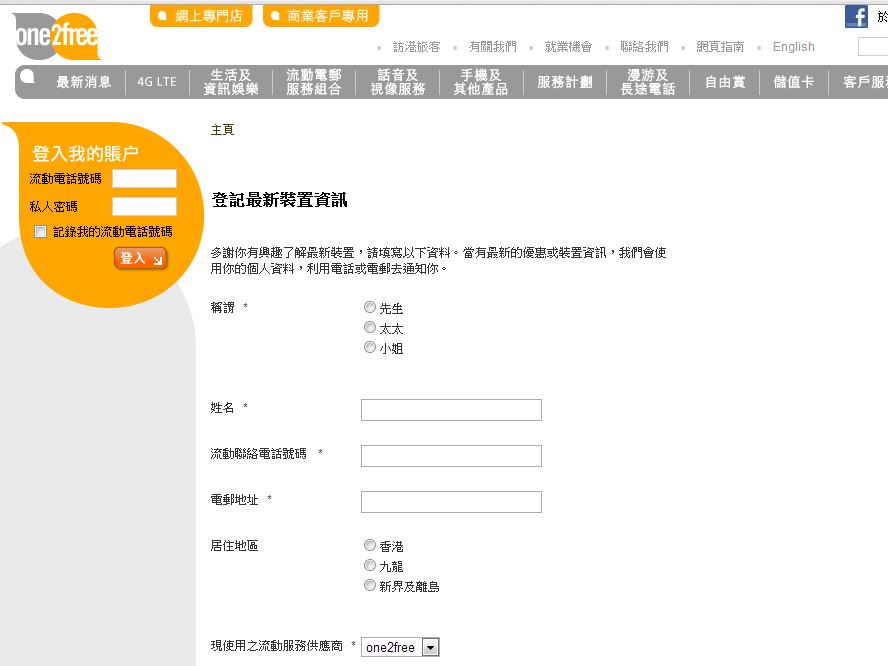Select 先生 title radio button

[x=370, y=308]
